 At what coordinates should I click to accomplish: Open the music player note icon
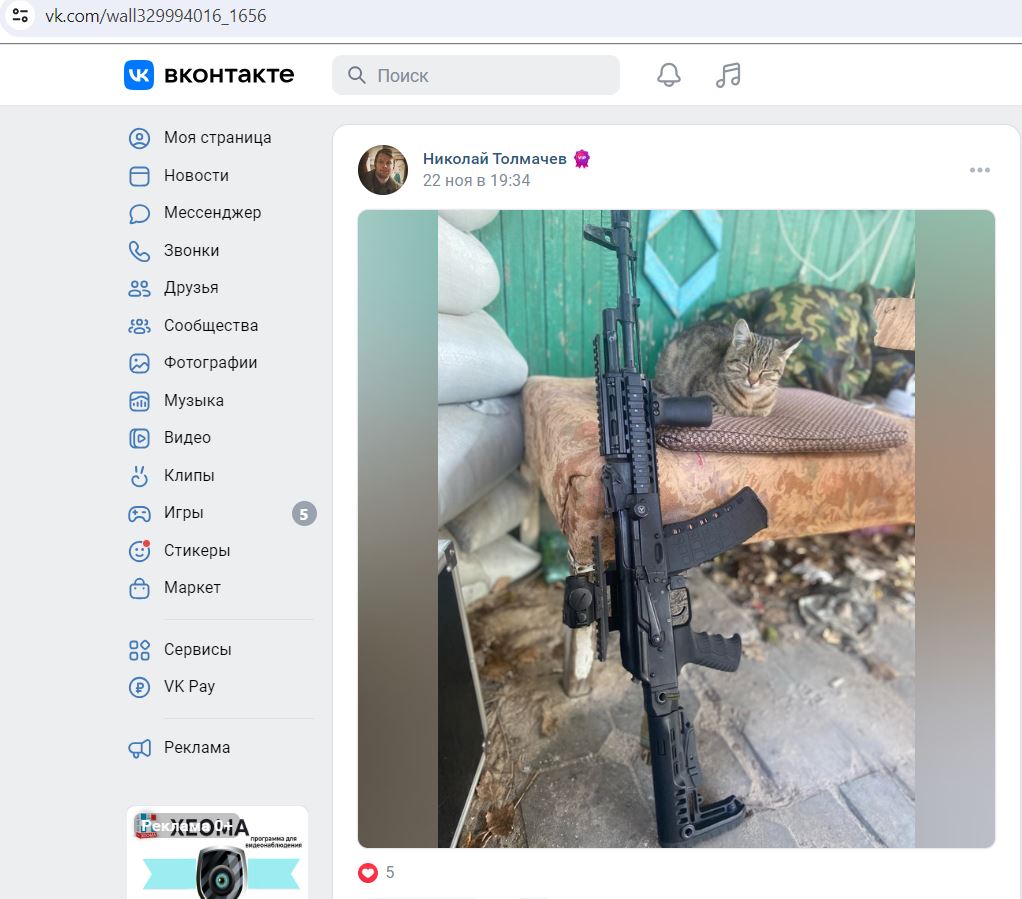728,75
